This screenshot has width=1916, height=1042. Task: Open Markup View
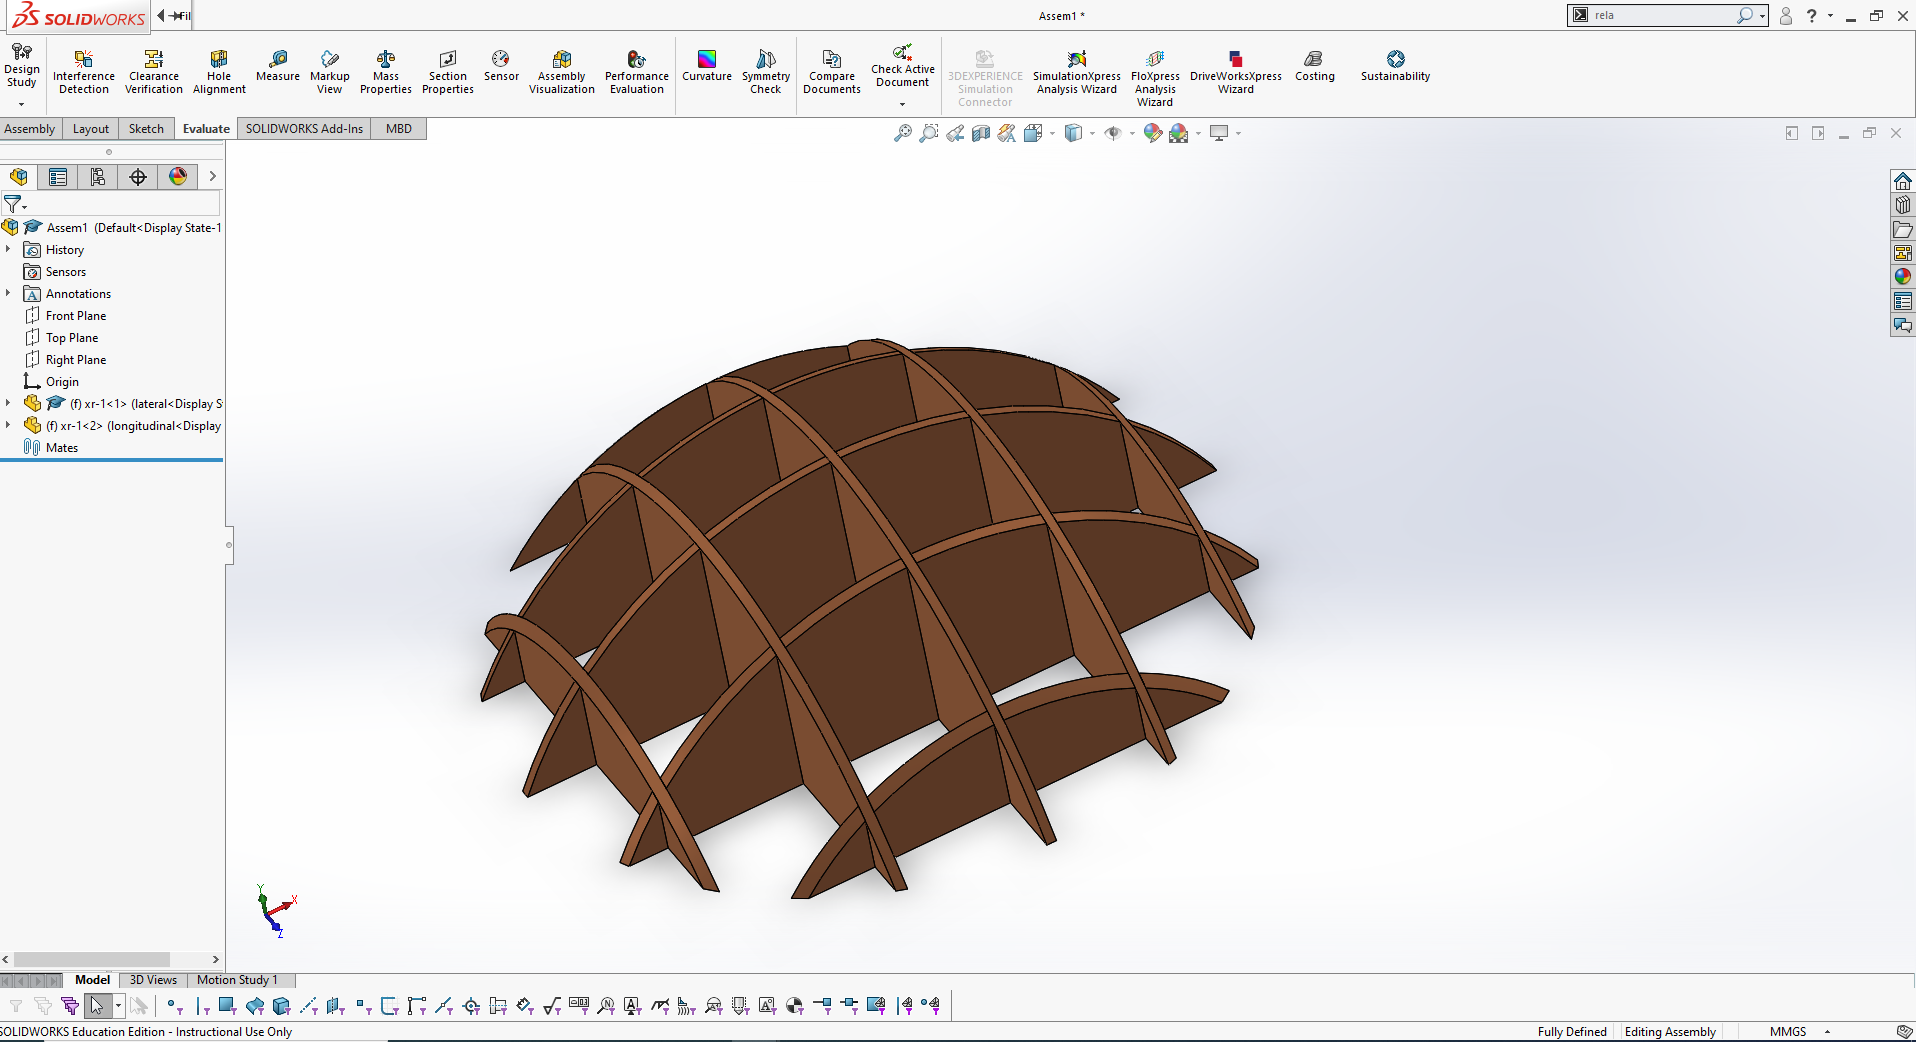330,72
